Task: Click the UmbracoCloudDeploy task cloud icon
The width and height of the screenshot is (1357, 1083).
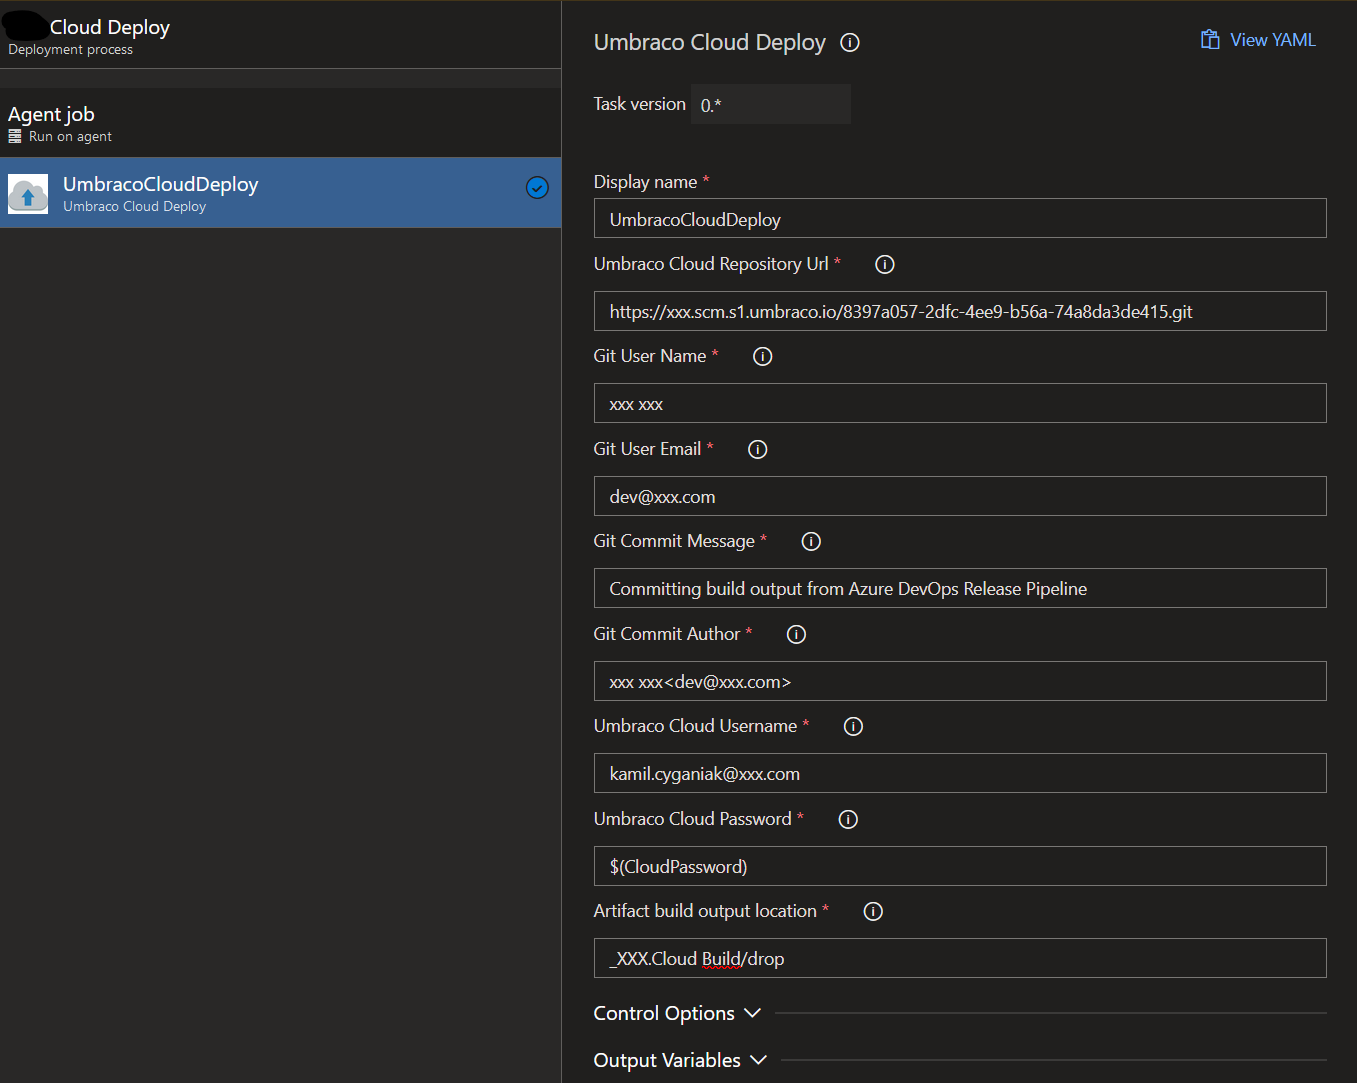Action: (x=28, y=194)
